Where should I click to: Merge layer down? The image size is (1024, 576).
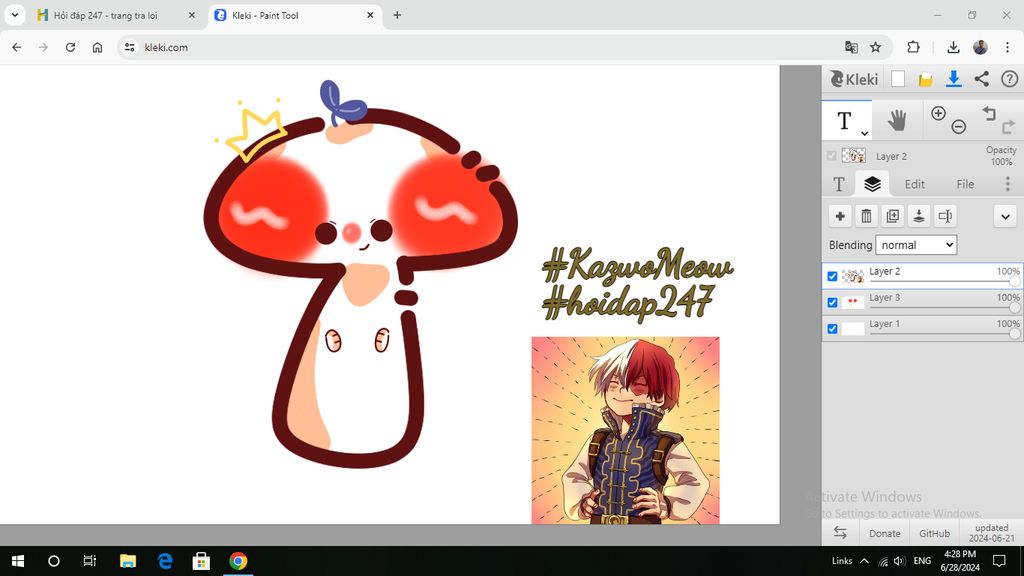(919, 216)
